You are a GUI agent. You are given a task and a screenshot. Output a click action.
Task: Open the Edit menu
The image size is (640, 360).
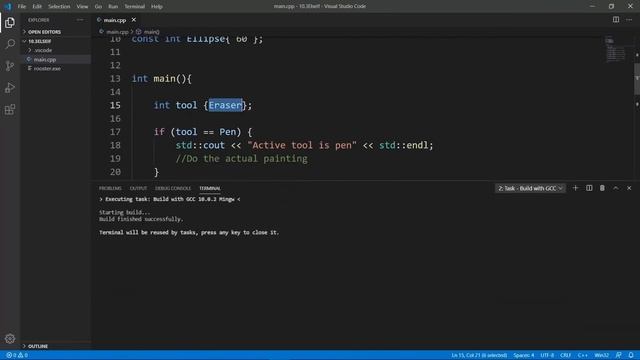click(37, 7)
